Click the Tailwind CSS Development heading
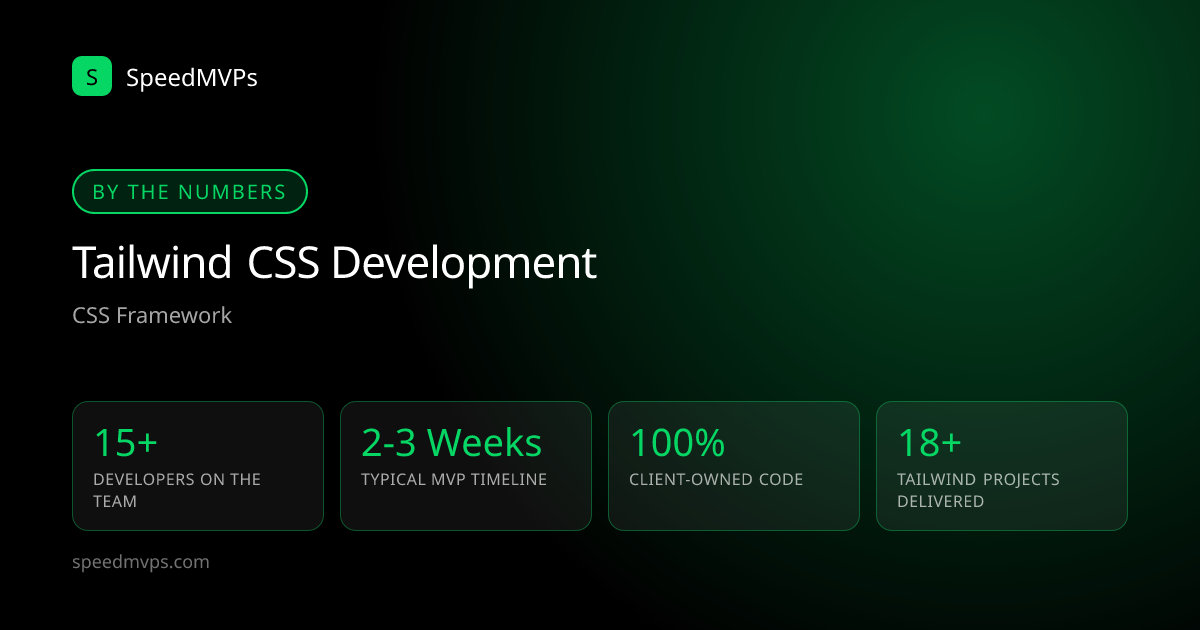The image size is (1200, 630). coord(335,263)
